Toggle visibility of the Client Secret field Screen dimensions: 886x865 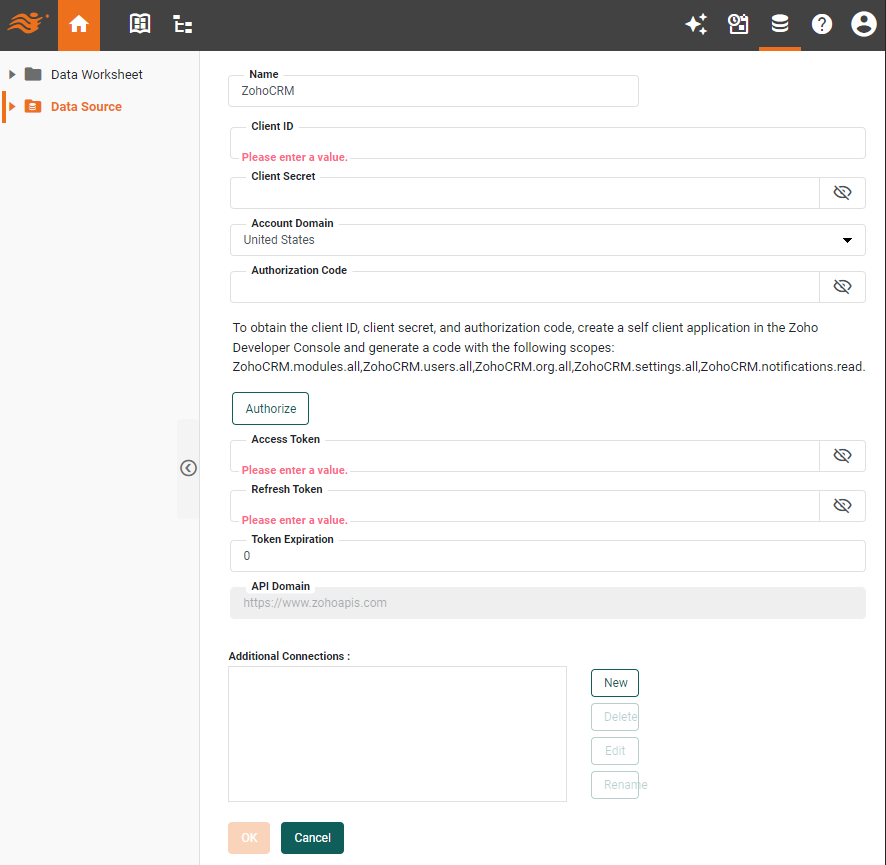click(x=842, y=192)
